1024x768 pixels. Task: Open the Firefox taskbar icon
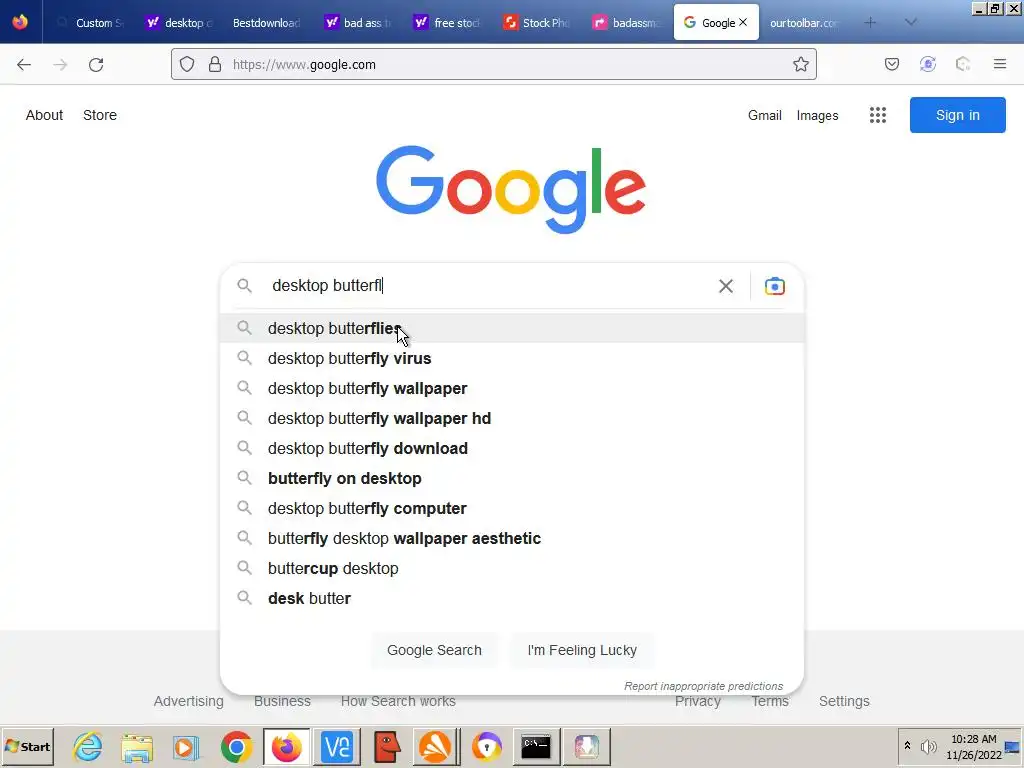coord(286,746)
